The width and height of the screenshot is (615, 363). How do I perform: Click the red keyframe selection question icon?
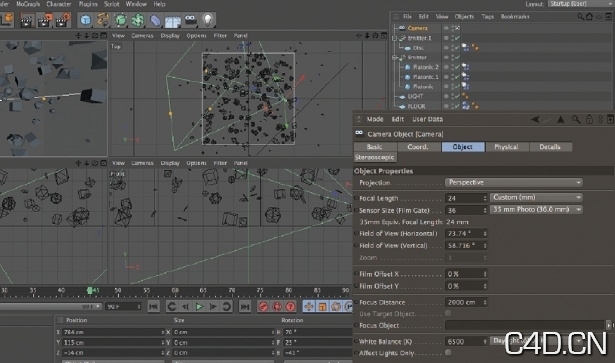point(290,307)
